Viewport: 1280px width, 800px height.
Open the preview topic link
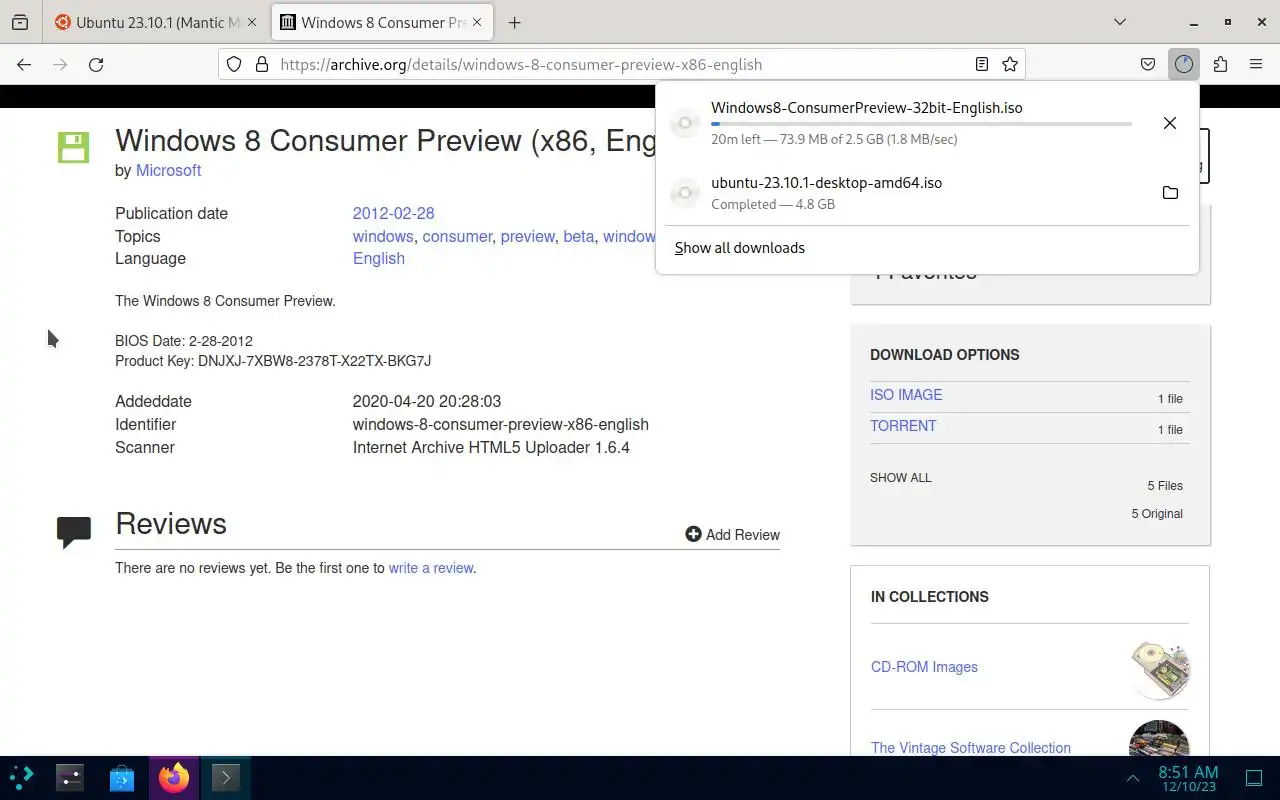[x=527, y=236]
